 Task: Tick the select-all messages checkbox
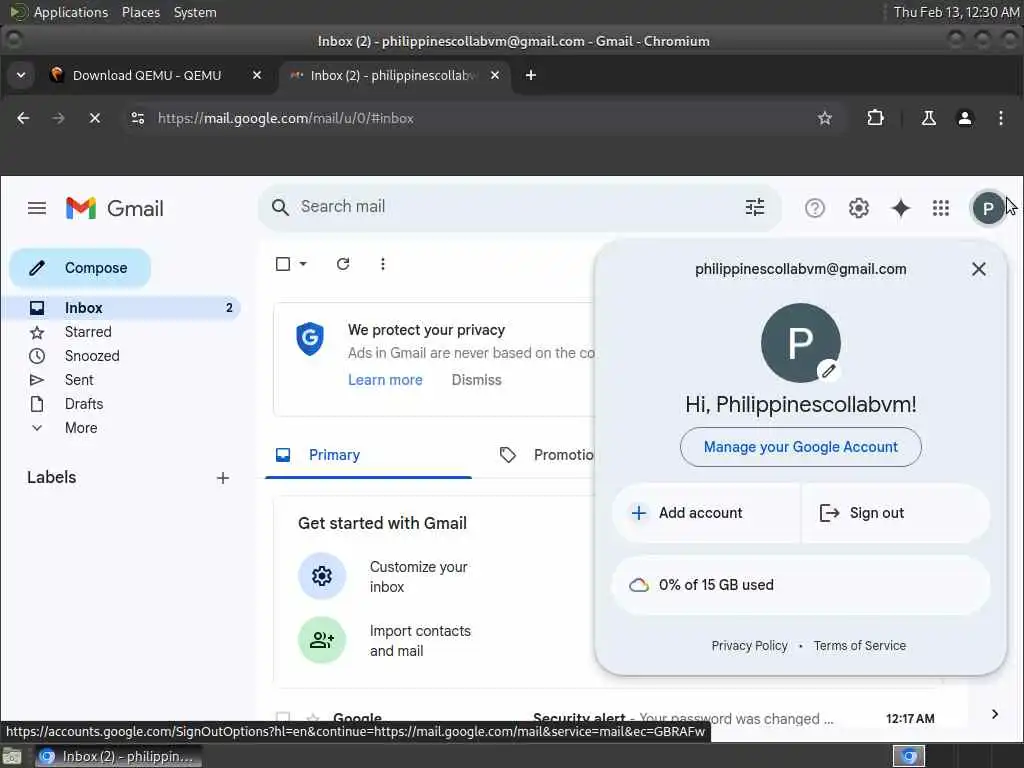[283, 264]
